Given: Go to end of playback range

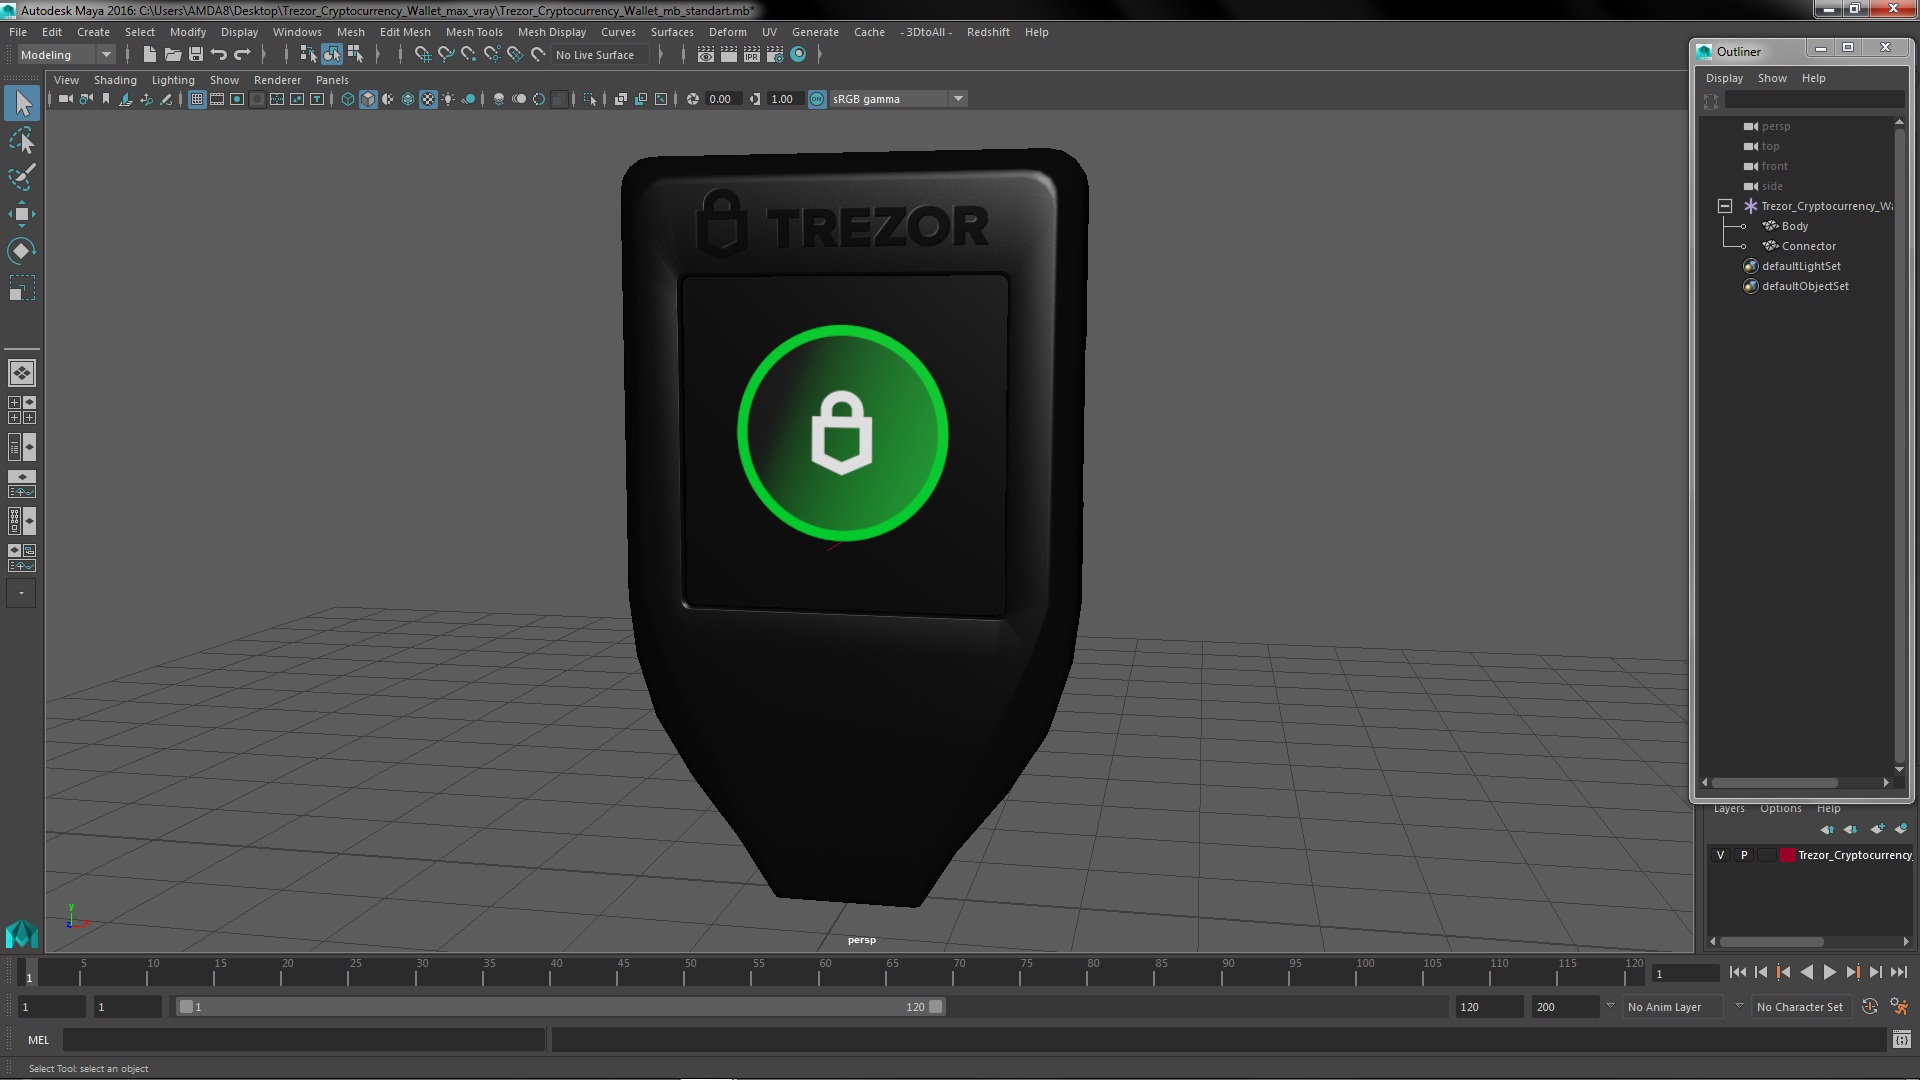Looking at the screenshot, I should coord(1898,972).
